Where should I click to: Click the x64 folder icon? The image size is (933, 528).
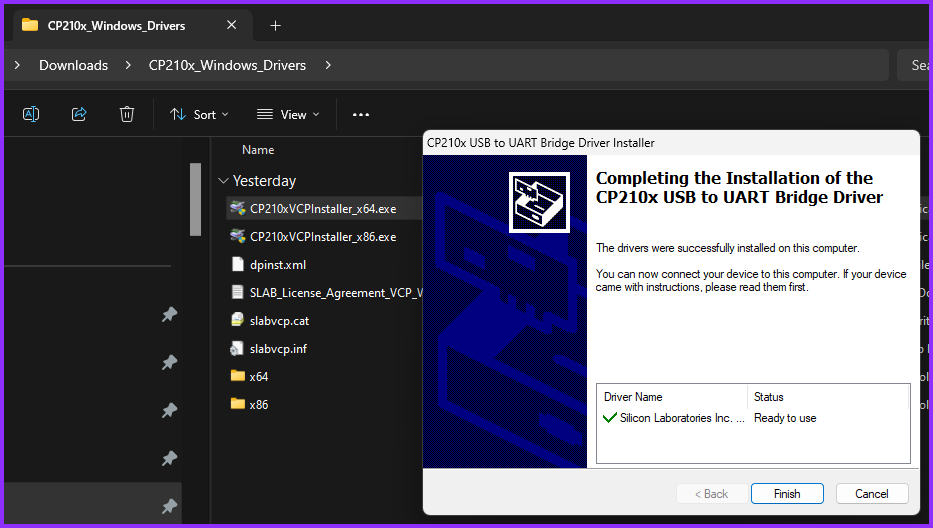(237, 376)
